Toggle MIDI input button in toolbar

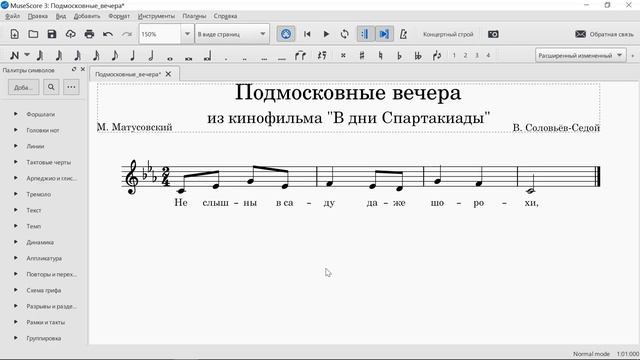(x=286, y=34)
